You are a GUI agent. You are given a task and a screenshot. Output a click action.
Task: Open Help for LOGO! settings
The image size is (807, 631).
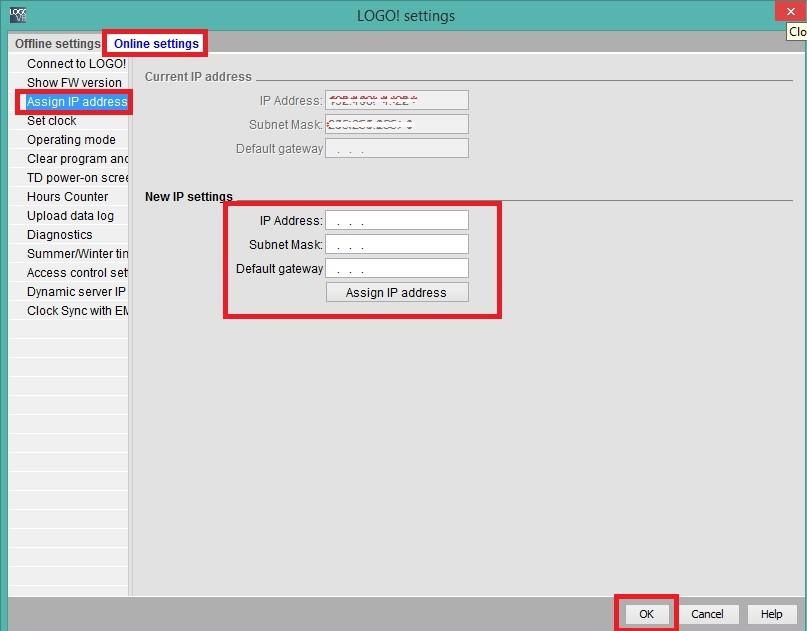771,614
